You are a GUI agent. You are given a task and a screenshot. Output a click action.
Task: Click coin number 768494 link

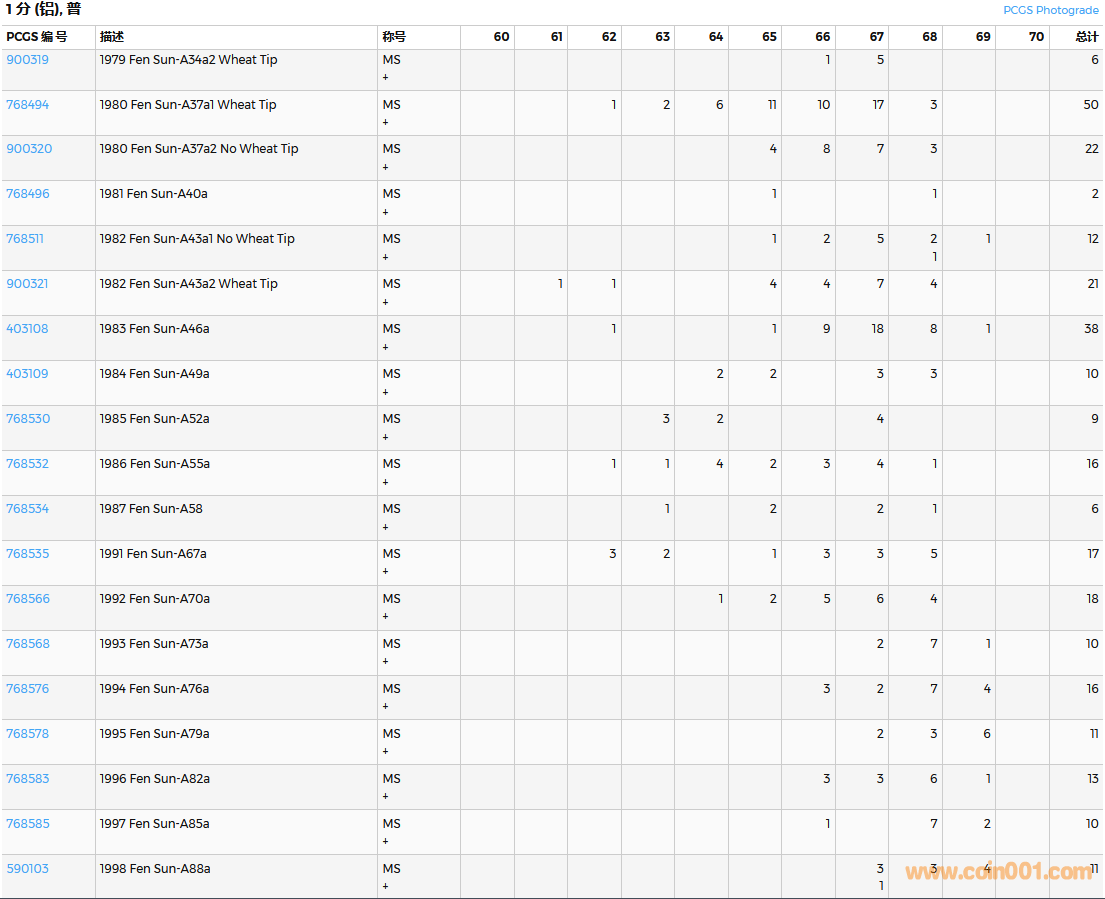point(27,105)
